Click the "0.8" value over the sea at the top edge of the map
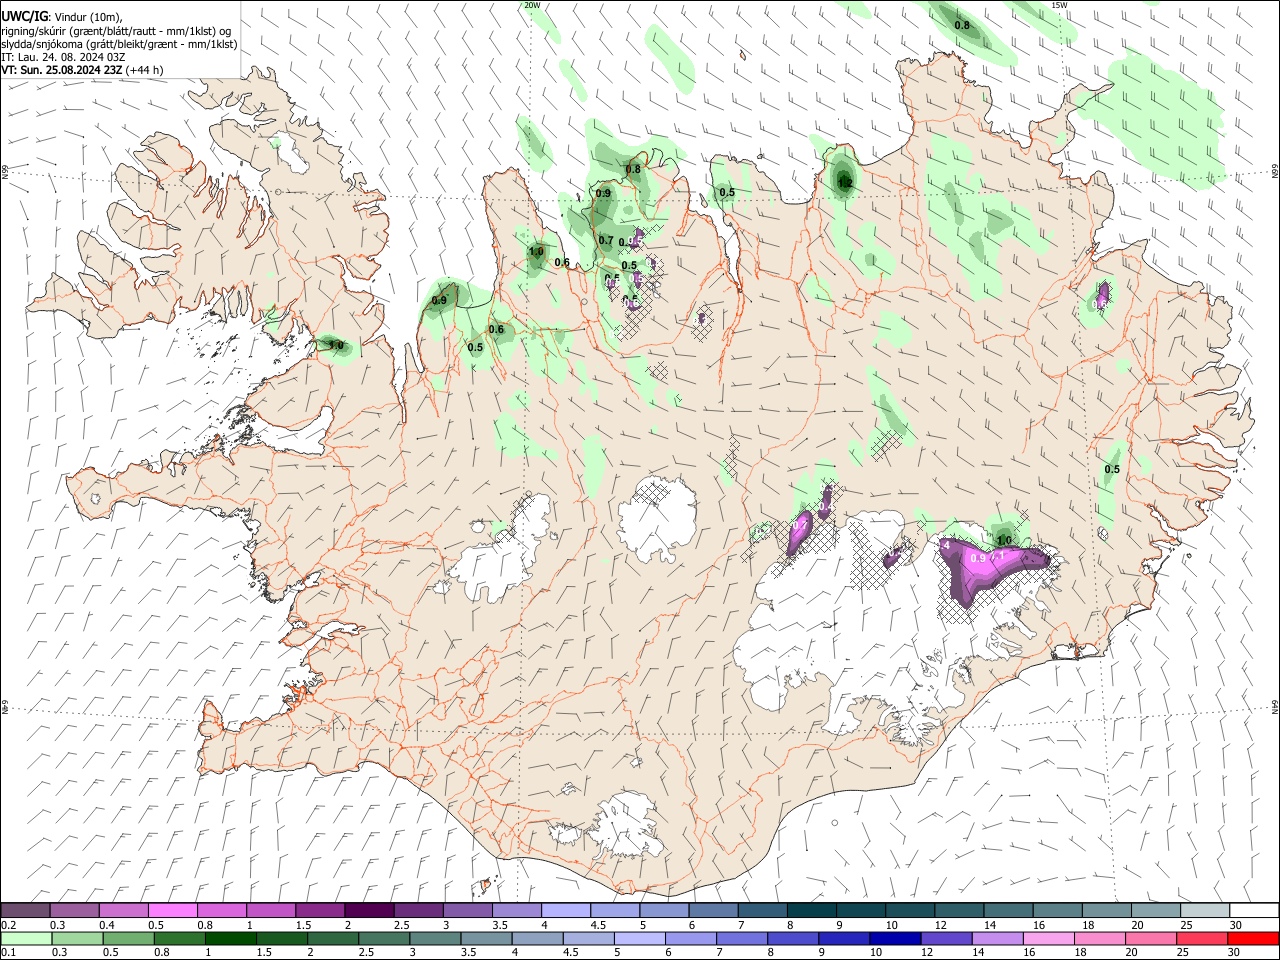 [962, 25]
